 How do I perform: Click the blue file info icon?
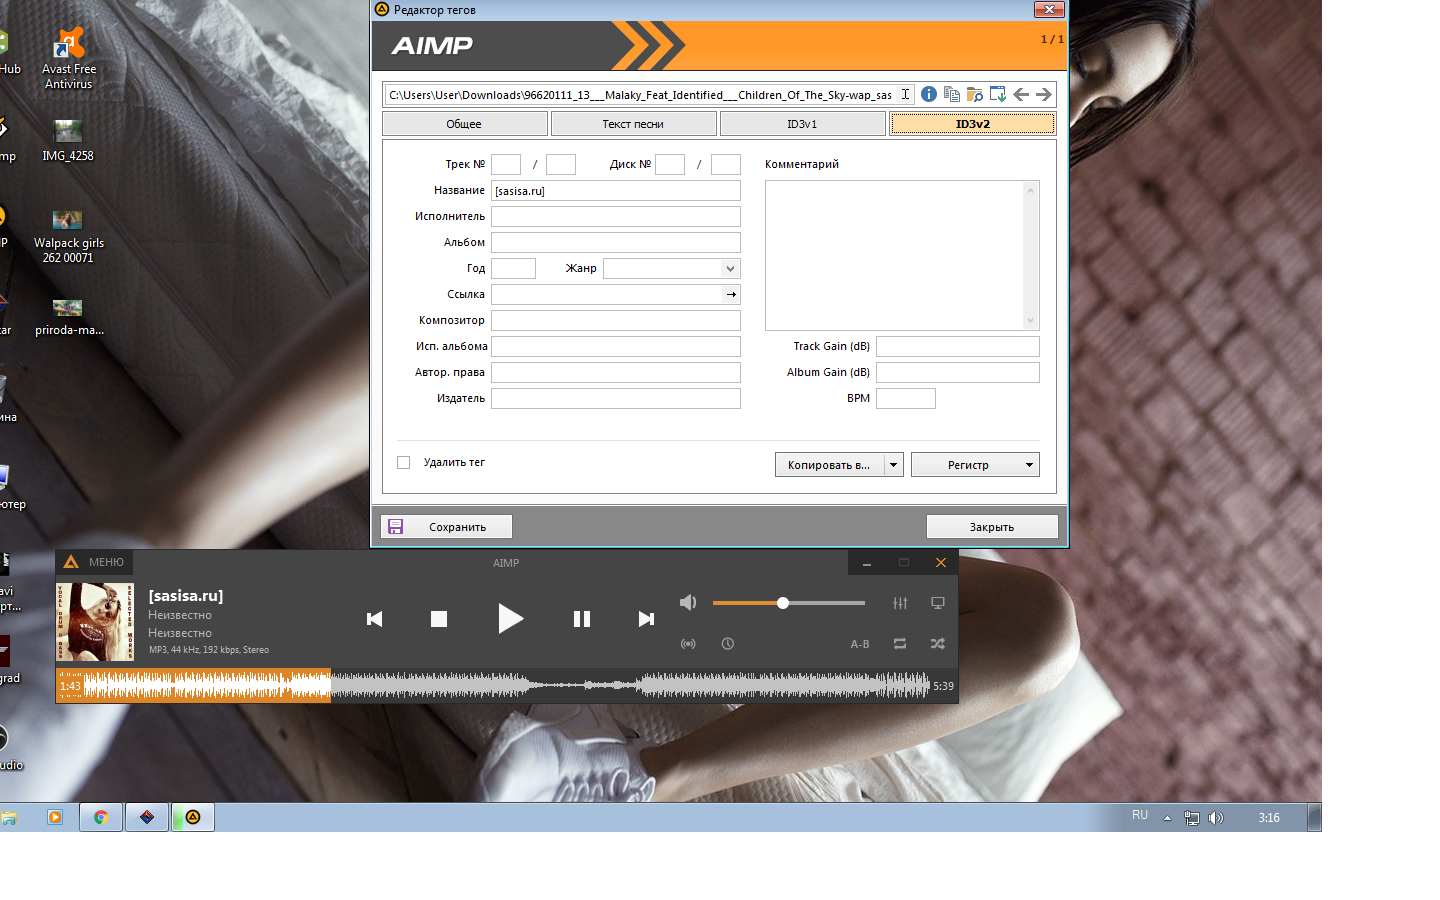point(929,94)
